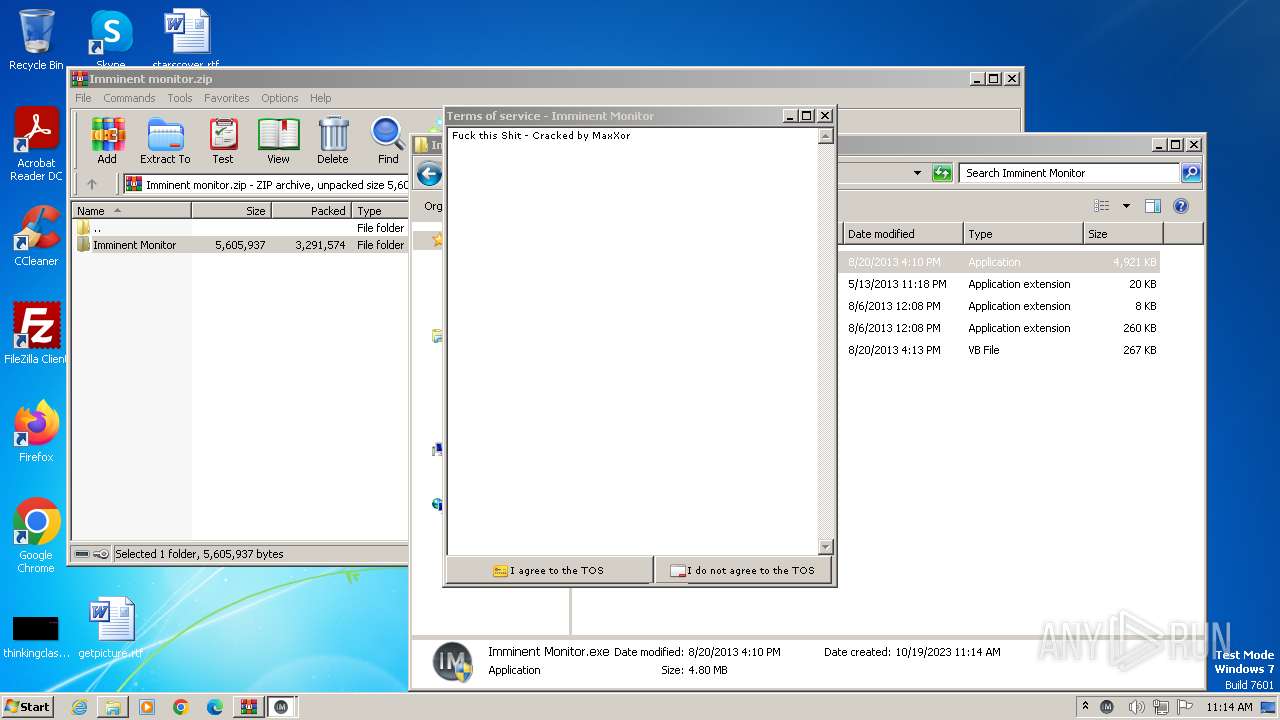Click the Start button
This screenshot has height=720, width=1280.
tap(28, 707)
